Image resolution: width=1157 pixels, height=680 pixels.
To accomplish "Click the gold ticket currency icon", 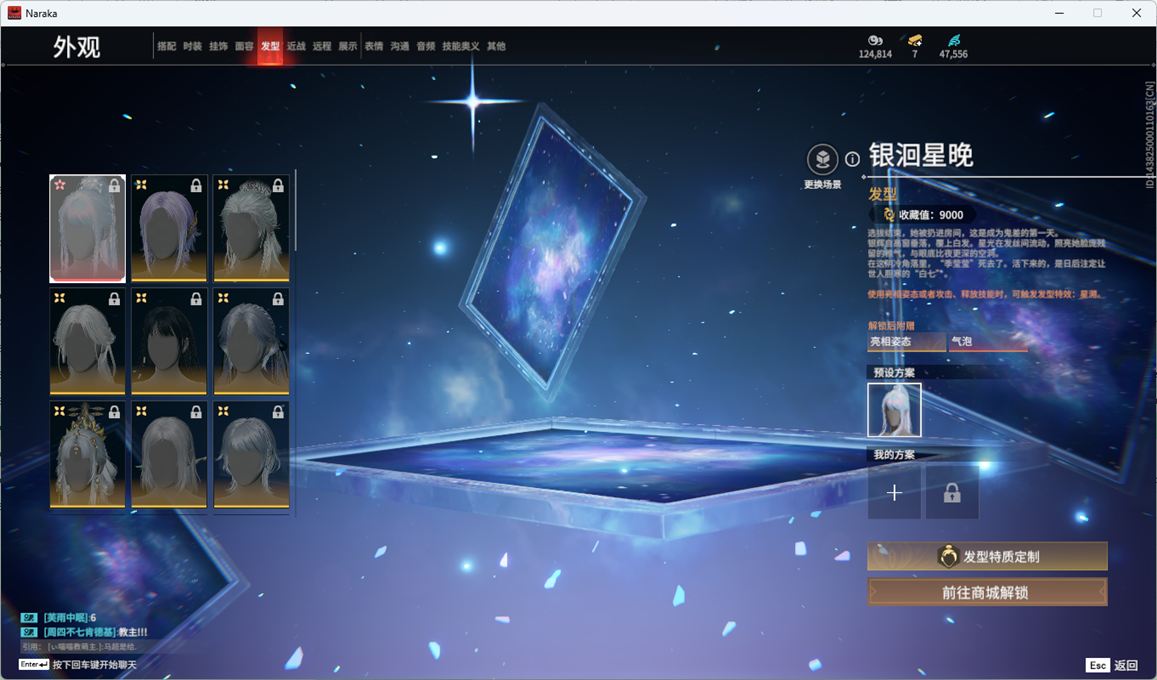I will tap(915, 40).
